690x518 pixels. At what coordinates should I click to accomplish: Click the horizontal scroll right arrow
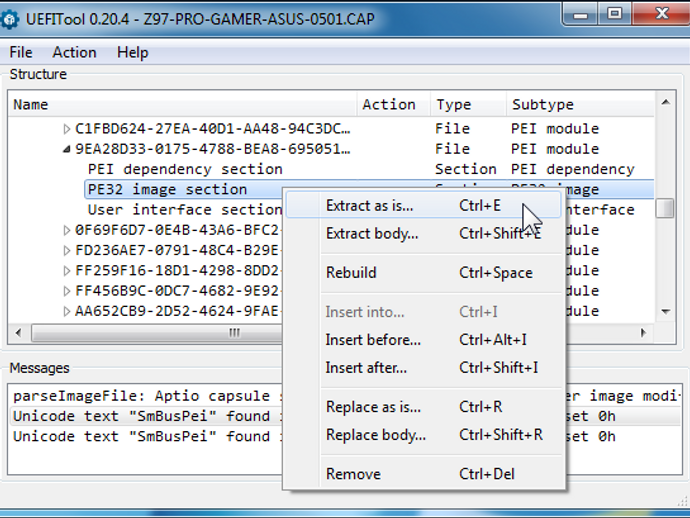(644, 333)
